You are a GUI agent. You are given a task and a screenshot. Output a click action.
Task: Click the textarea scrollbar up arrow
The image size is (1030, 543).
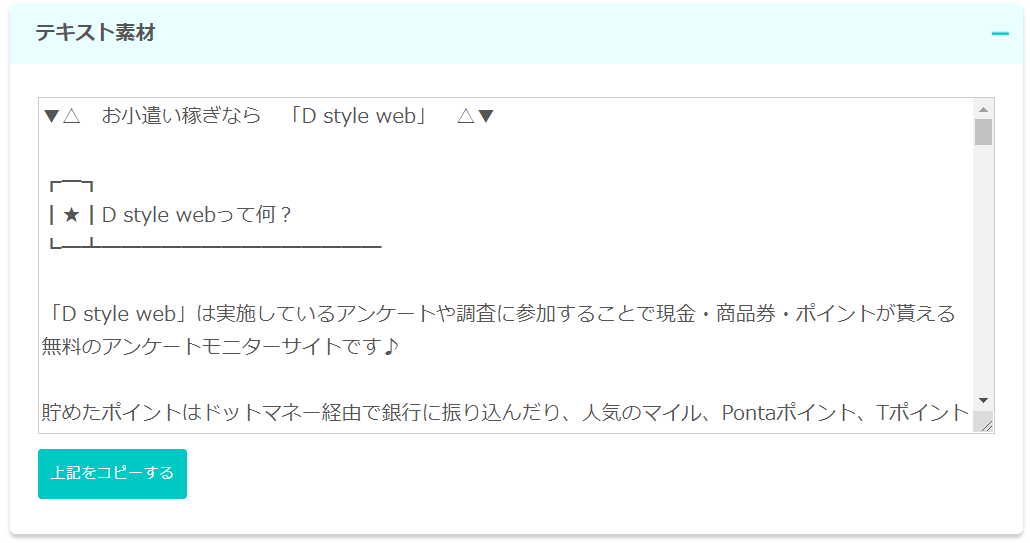coord(983,109)
